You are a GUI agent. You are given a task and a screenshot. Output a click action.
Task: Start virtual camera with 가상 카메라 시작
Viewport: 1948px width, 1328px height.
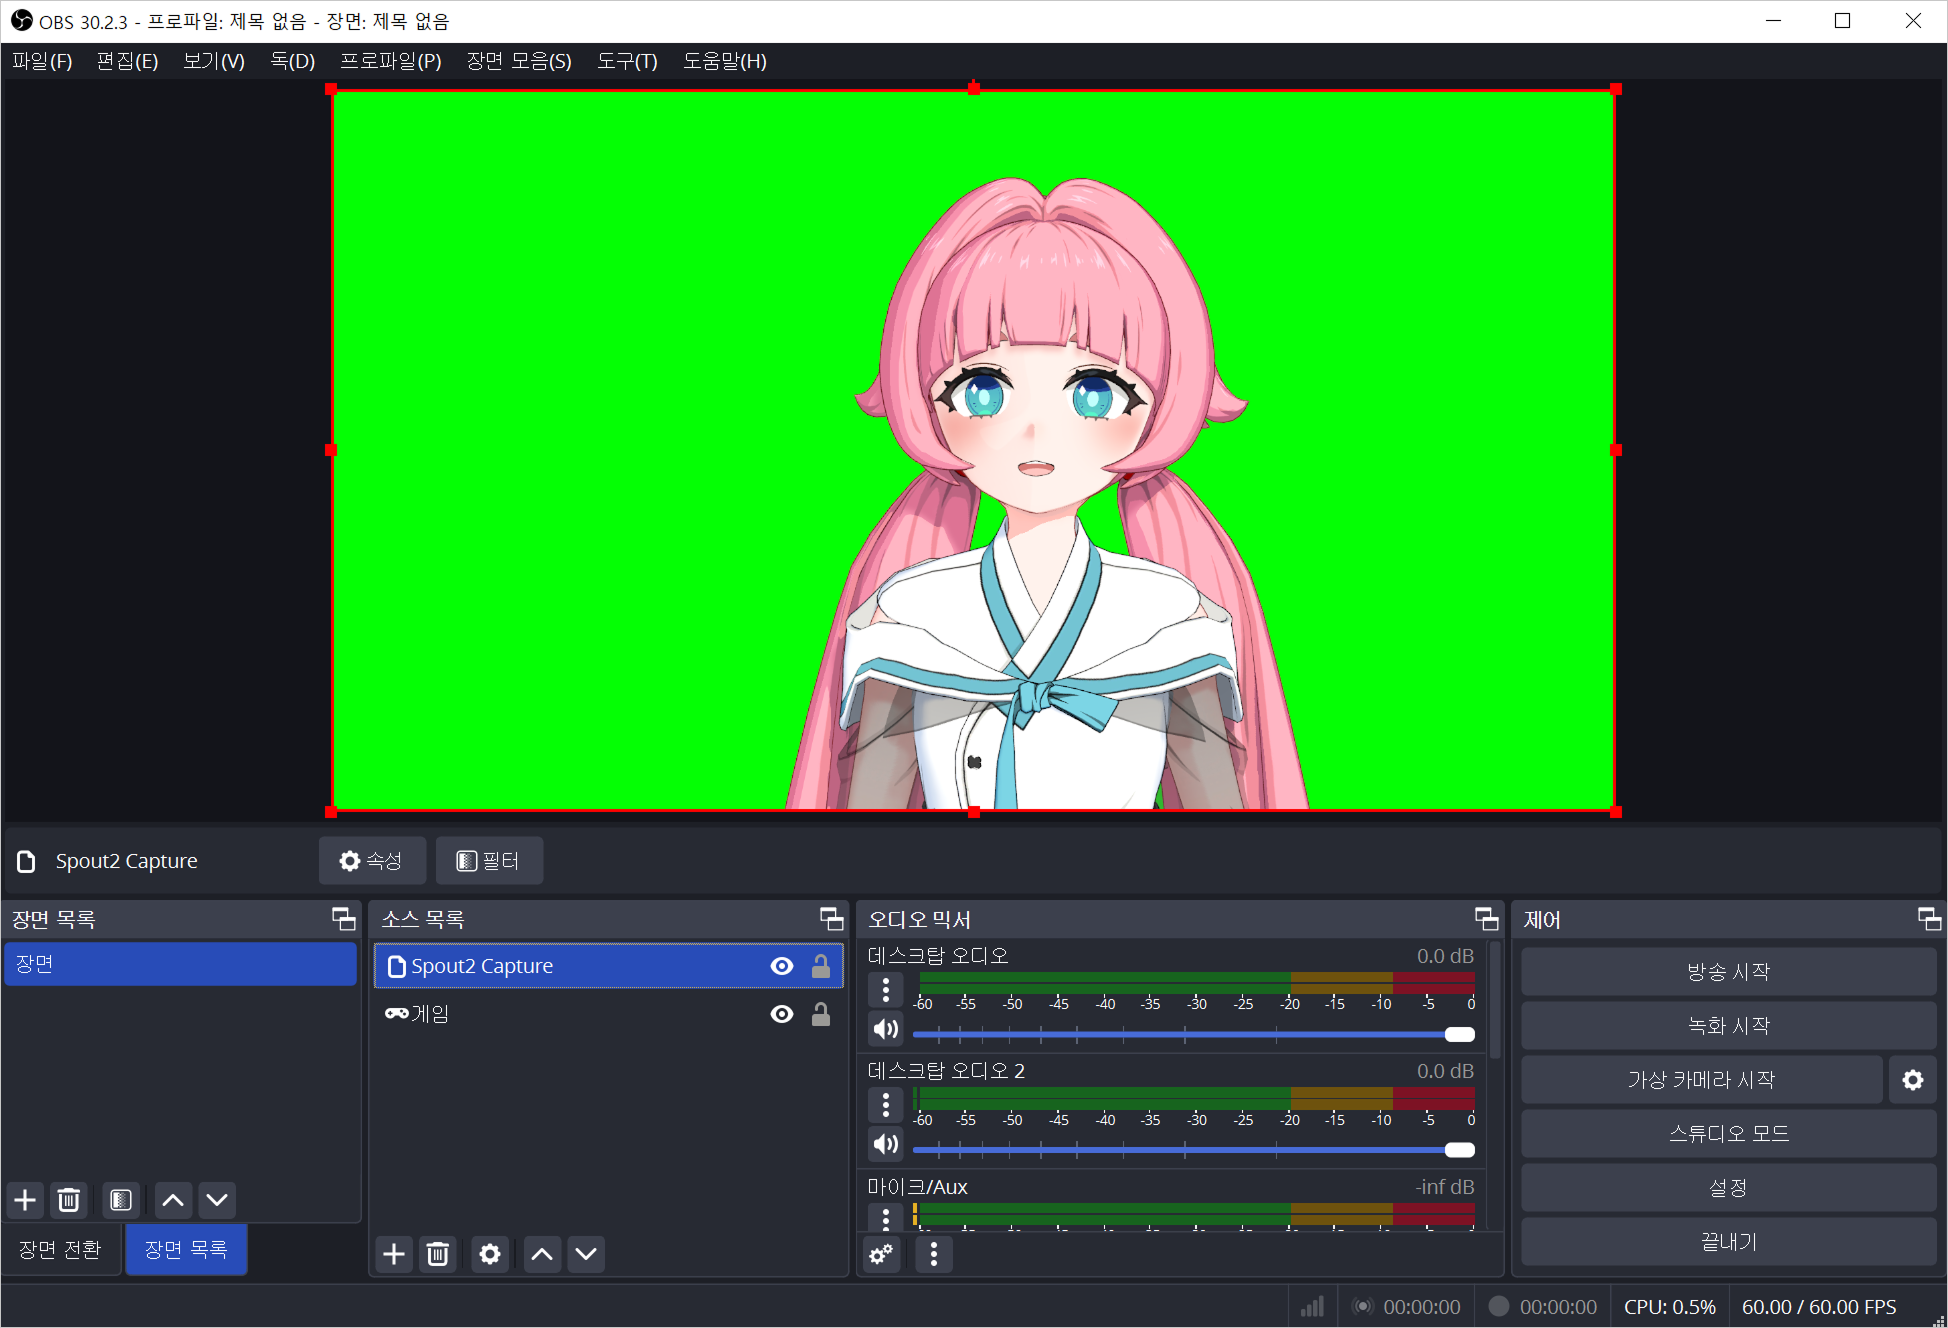pyautogui.click(x=1701, y=1079)
